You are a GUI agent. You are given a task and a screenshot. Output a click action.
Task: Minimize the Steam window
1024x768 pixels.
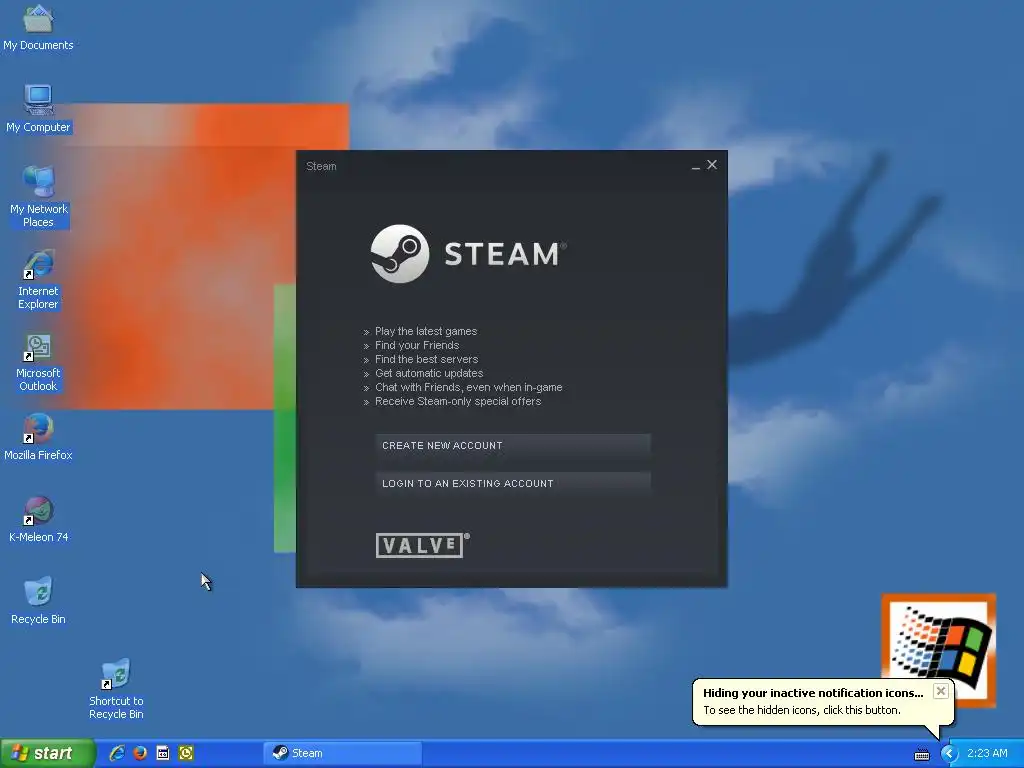click(696, 166)
